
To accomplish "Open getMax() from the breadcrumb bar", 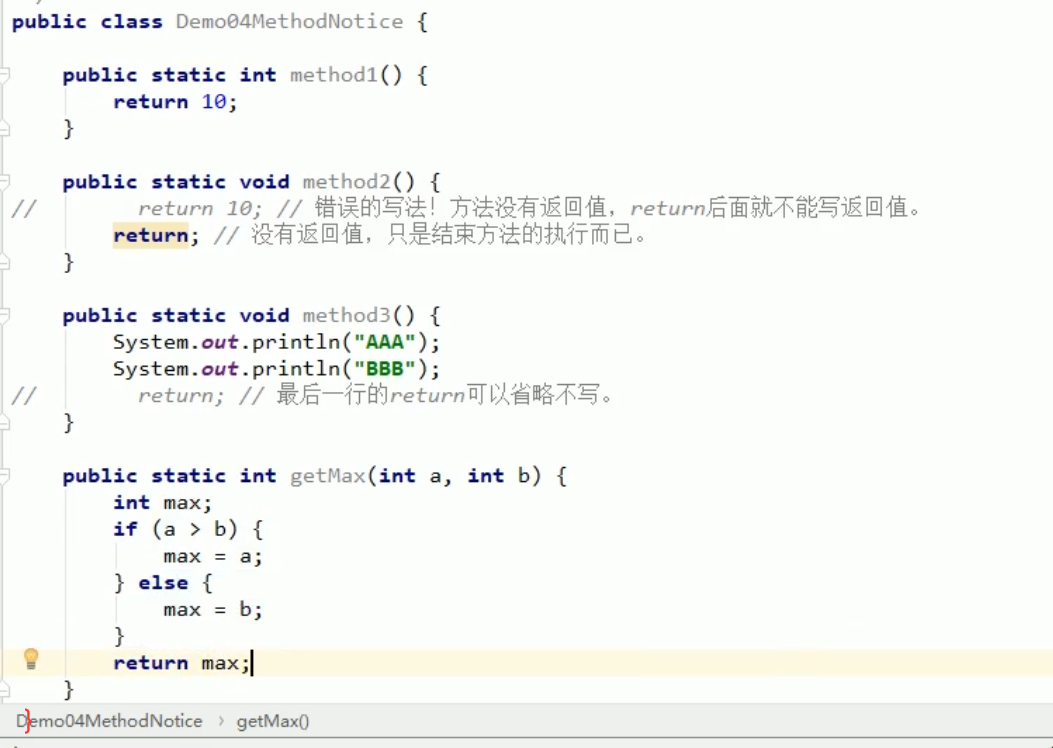I will pos(273,720).
